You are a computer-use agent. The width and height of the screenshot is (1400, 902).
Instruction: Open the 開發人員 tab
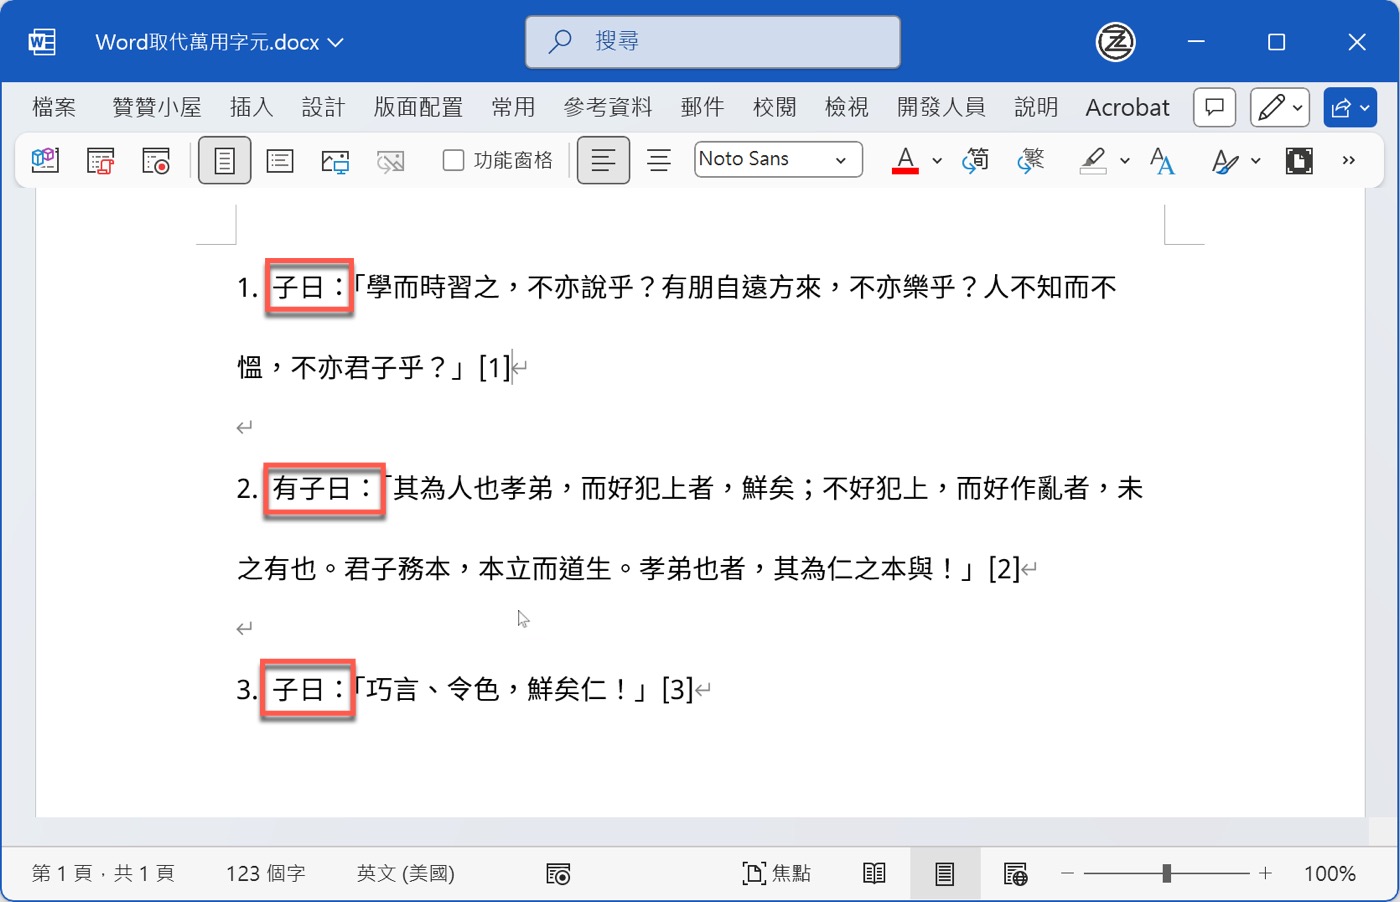click(941, 107)
